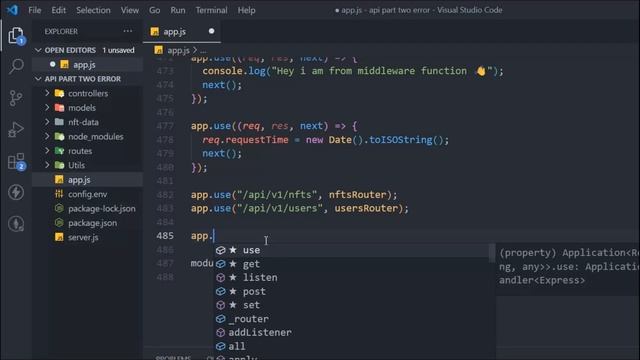Viewport: 640px width, 360px height.
Task: Click the Utils folder icon
Action: click(x=60, y=165)
